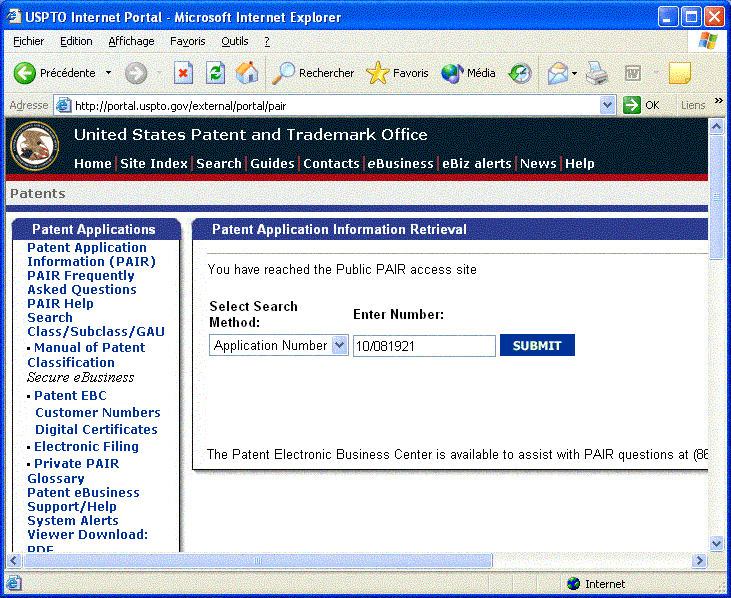The height and width of the screenshot is (598, 731).
Task: Open the Electronic Filing link
Action: (x=86, y=447)
